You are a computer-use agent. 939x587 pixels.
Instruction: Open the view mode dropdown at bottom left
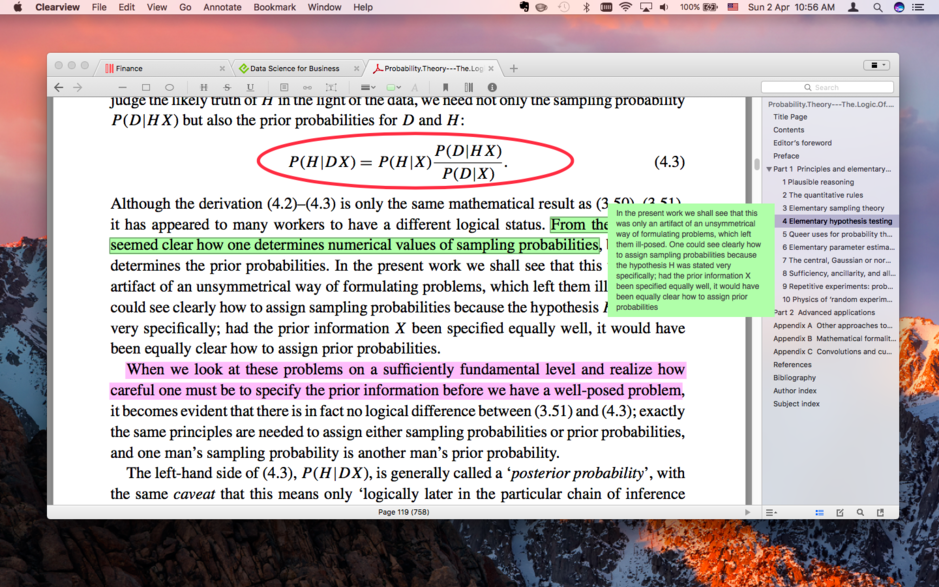pos(772,512)
